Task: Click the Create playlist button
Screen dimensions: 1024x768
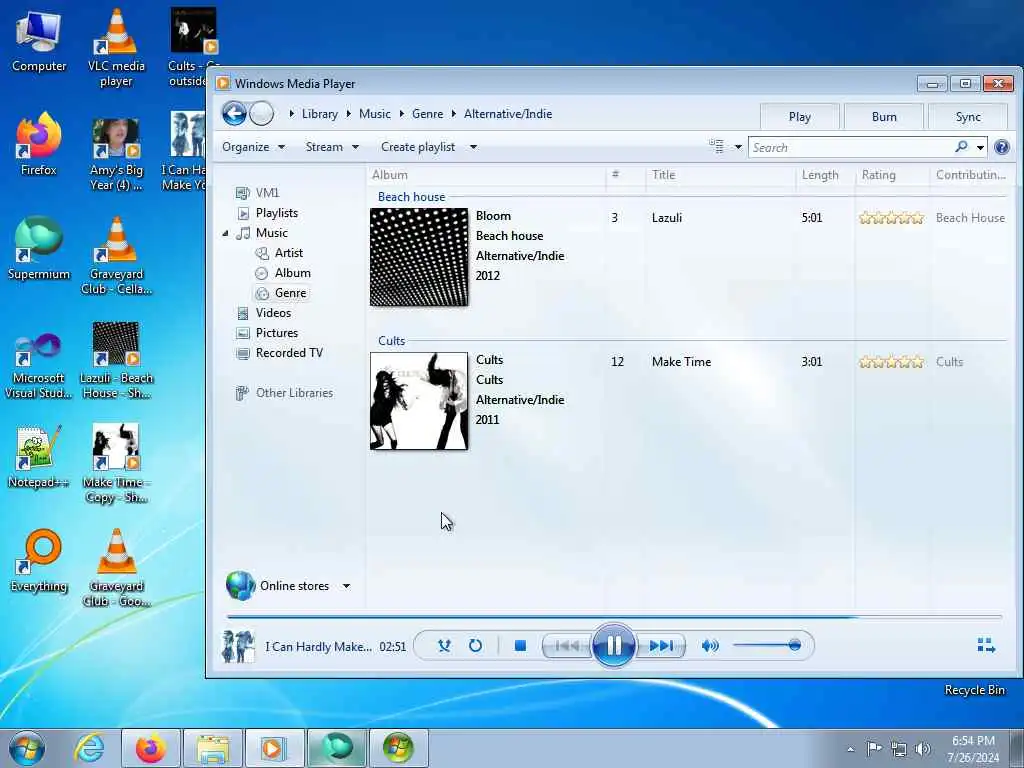Action: tap(418, 147)
